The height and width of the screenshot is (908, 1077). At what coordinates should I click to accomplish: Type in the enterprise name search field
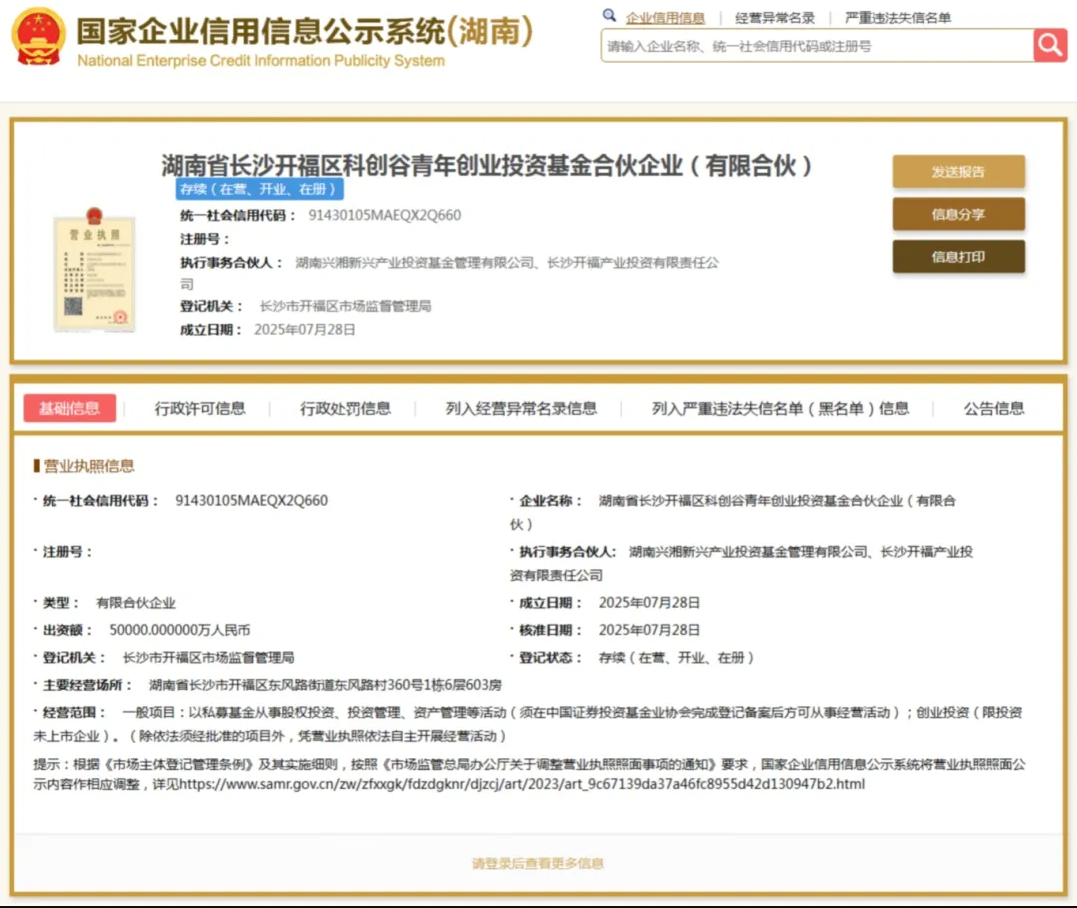[x=815, y=46]
